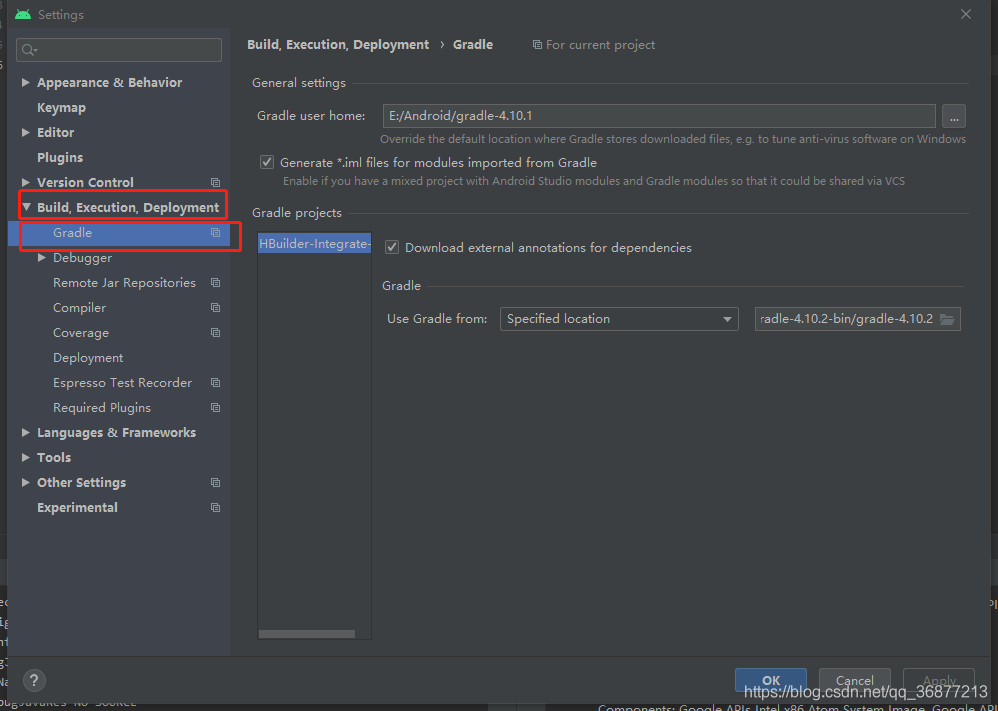This screenshot has width=998, height=711.
Task: Click the Languages & Frameworks label
Action: (x=116, y=432)
